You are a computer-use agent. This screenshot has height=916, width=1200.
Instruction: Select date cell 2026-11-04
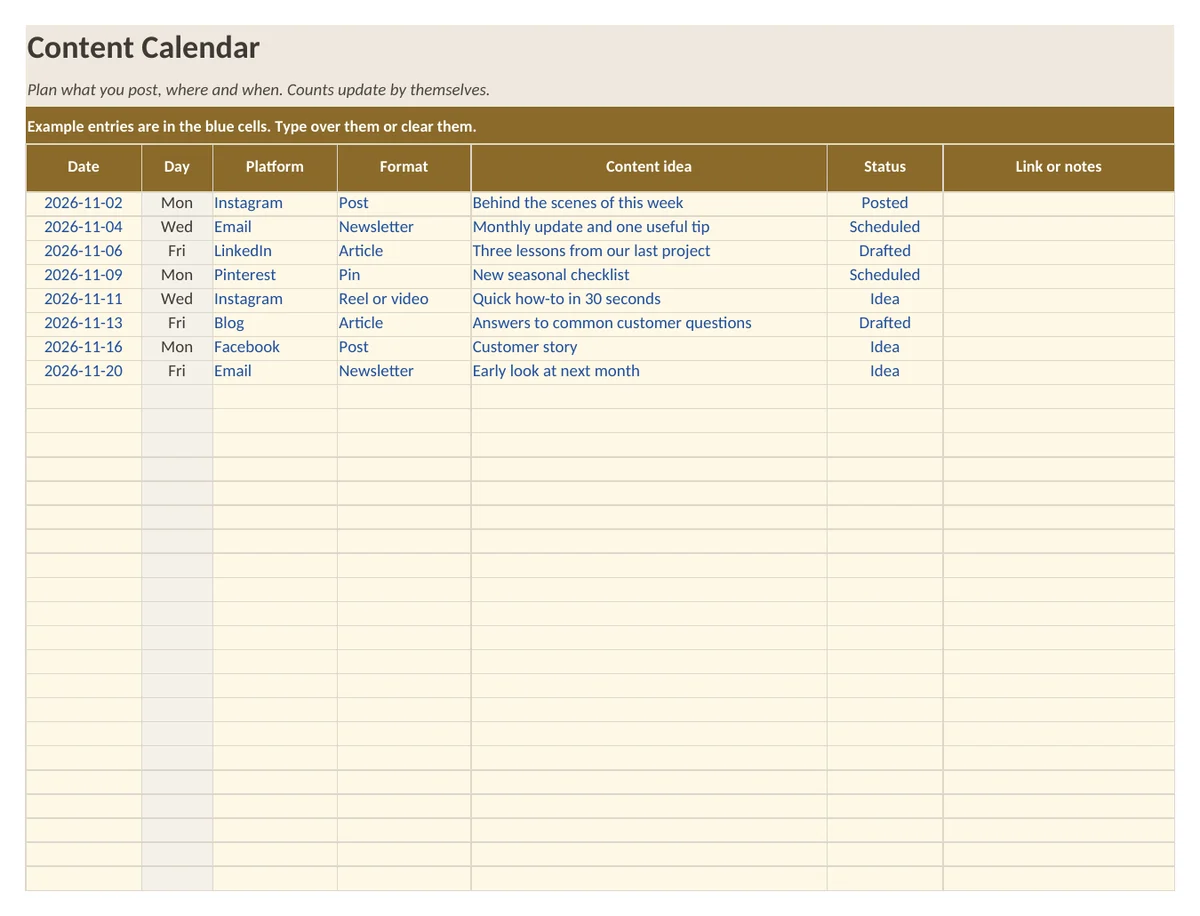(84, 227)
